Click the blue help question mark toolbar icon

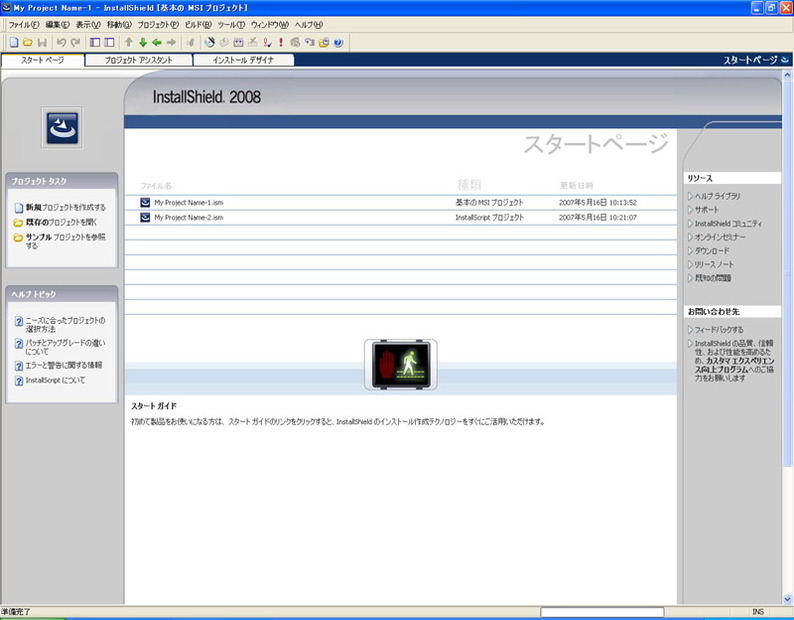pos(338,43)
